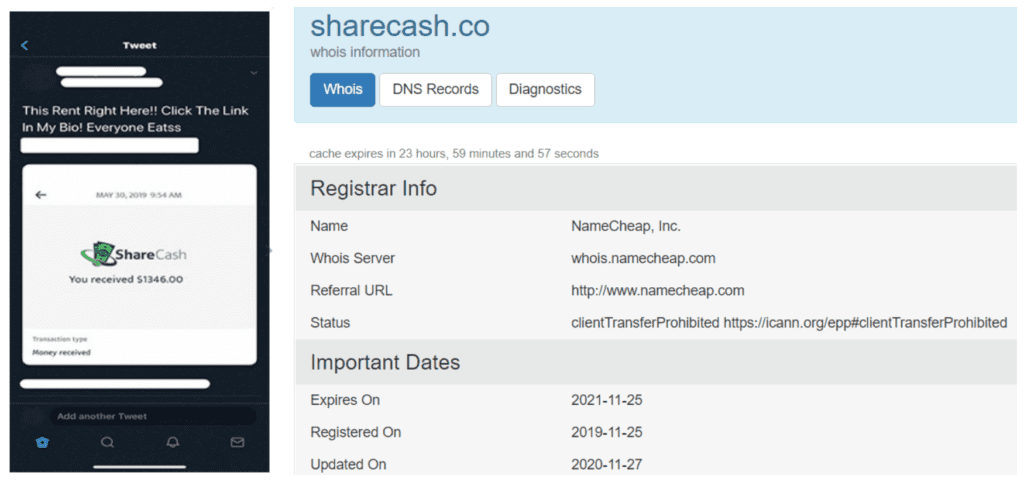Open the tweet options chevron
This screenshot has width=1024, height=482.
click(254, 73)
